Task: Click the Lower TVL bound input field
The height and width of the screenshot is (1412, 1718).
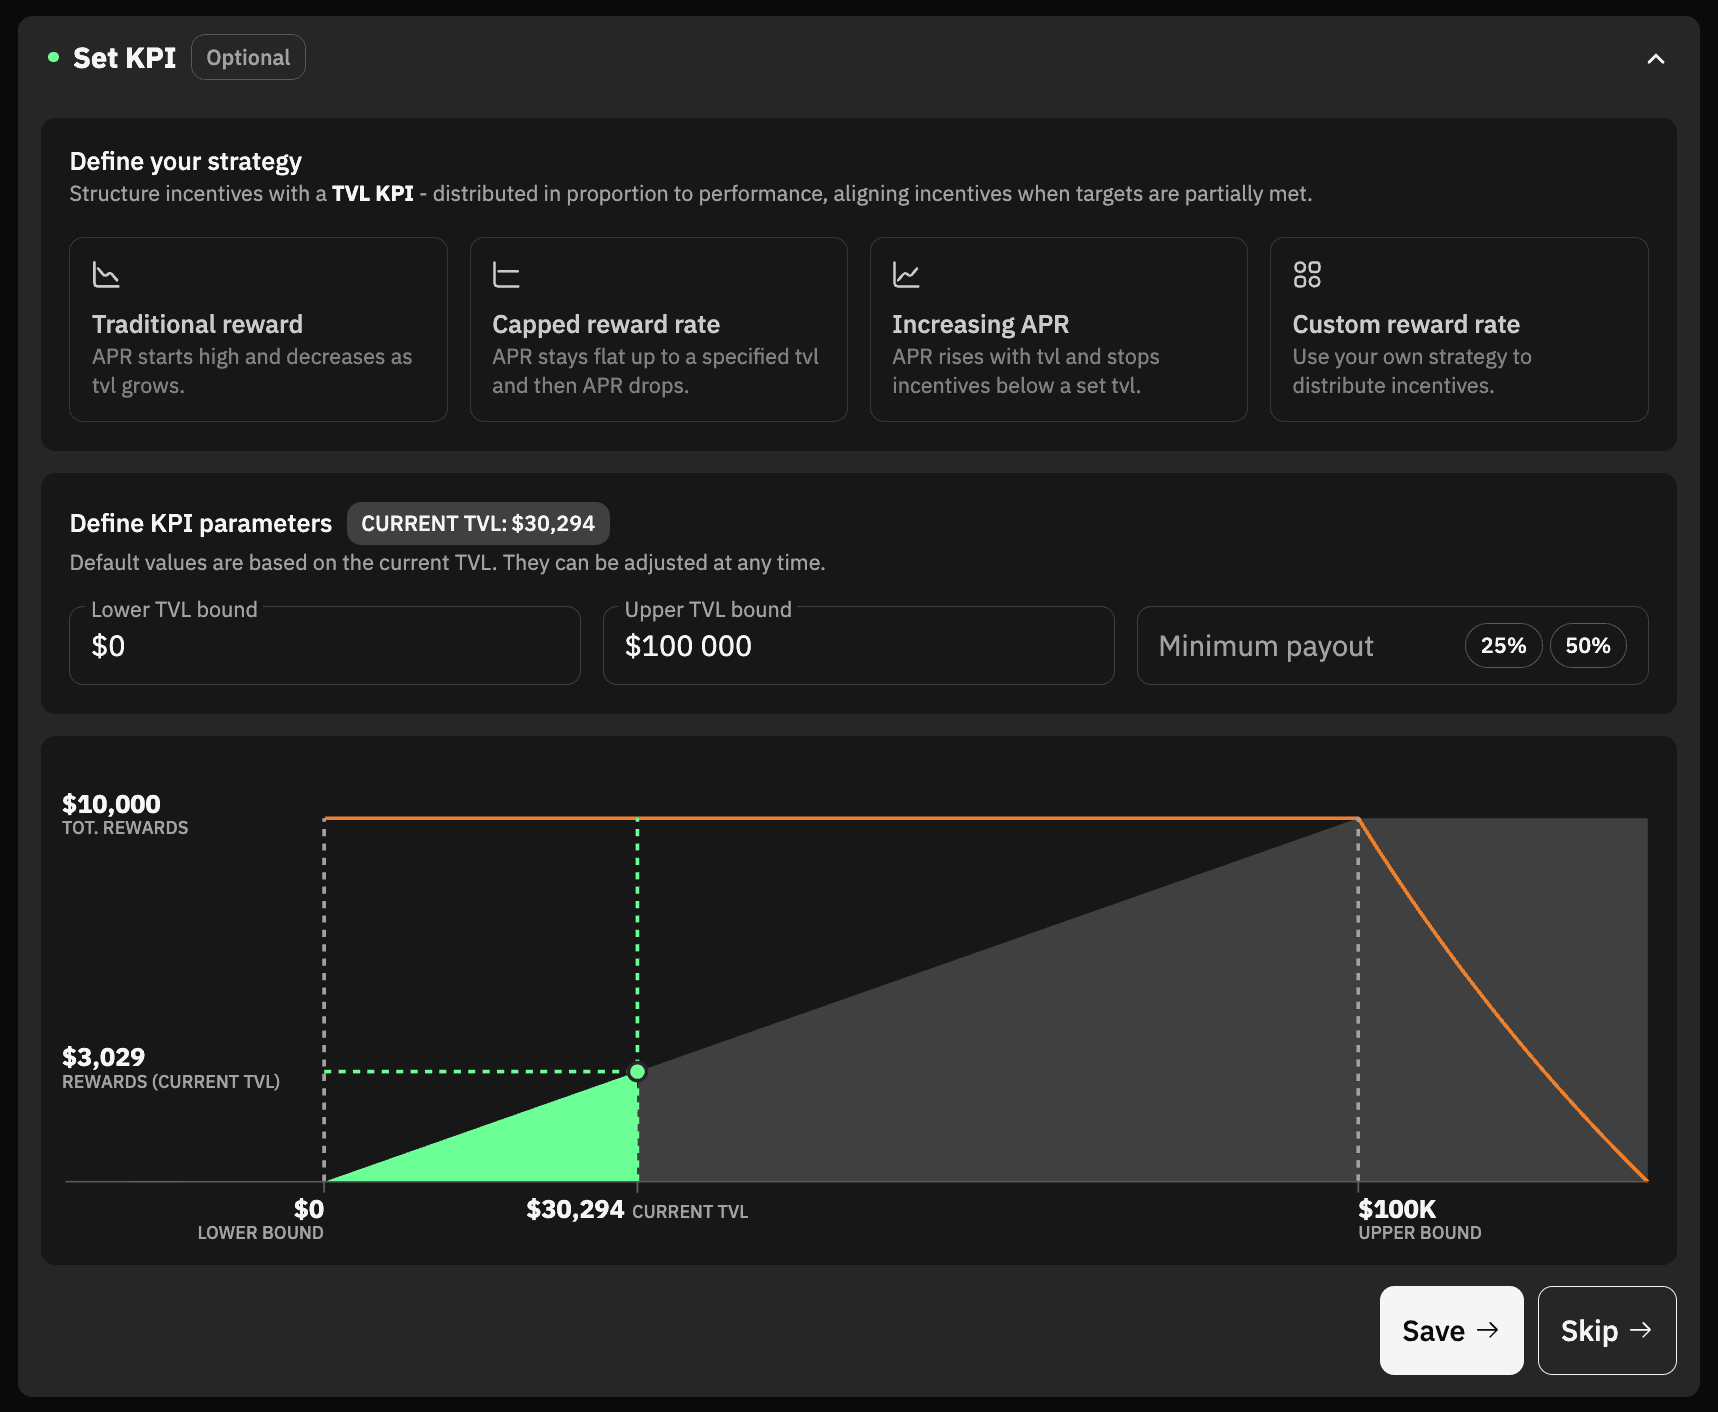Action: pos(324,645)
